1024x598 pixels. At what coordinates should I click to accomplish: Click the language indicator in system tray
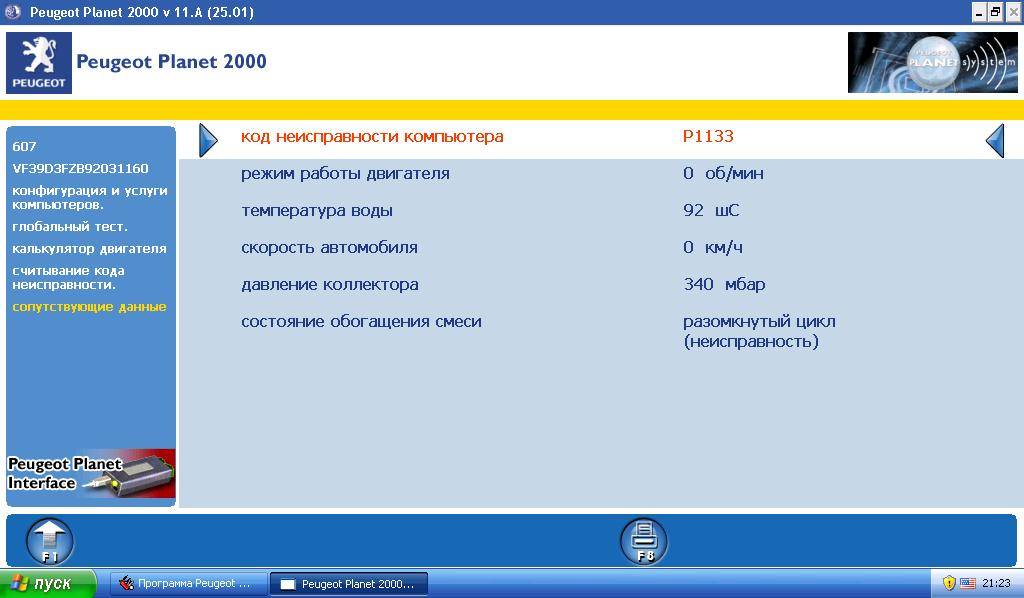967,583
